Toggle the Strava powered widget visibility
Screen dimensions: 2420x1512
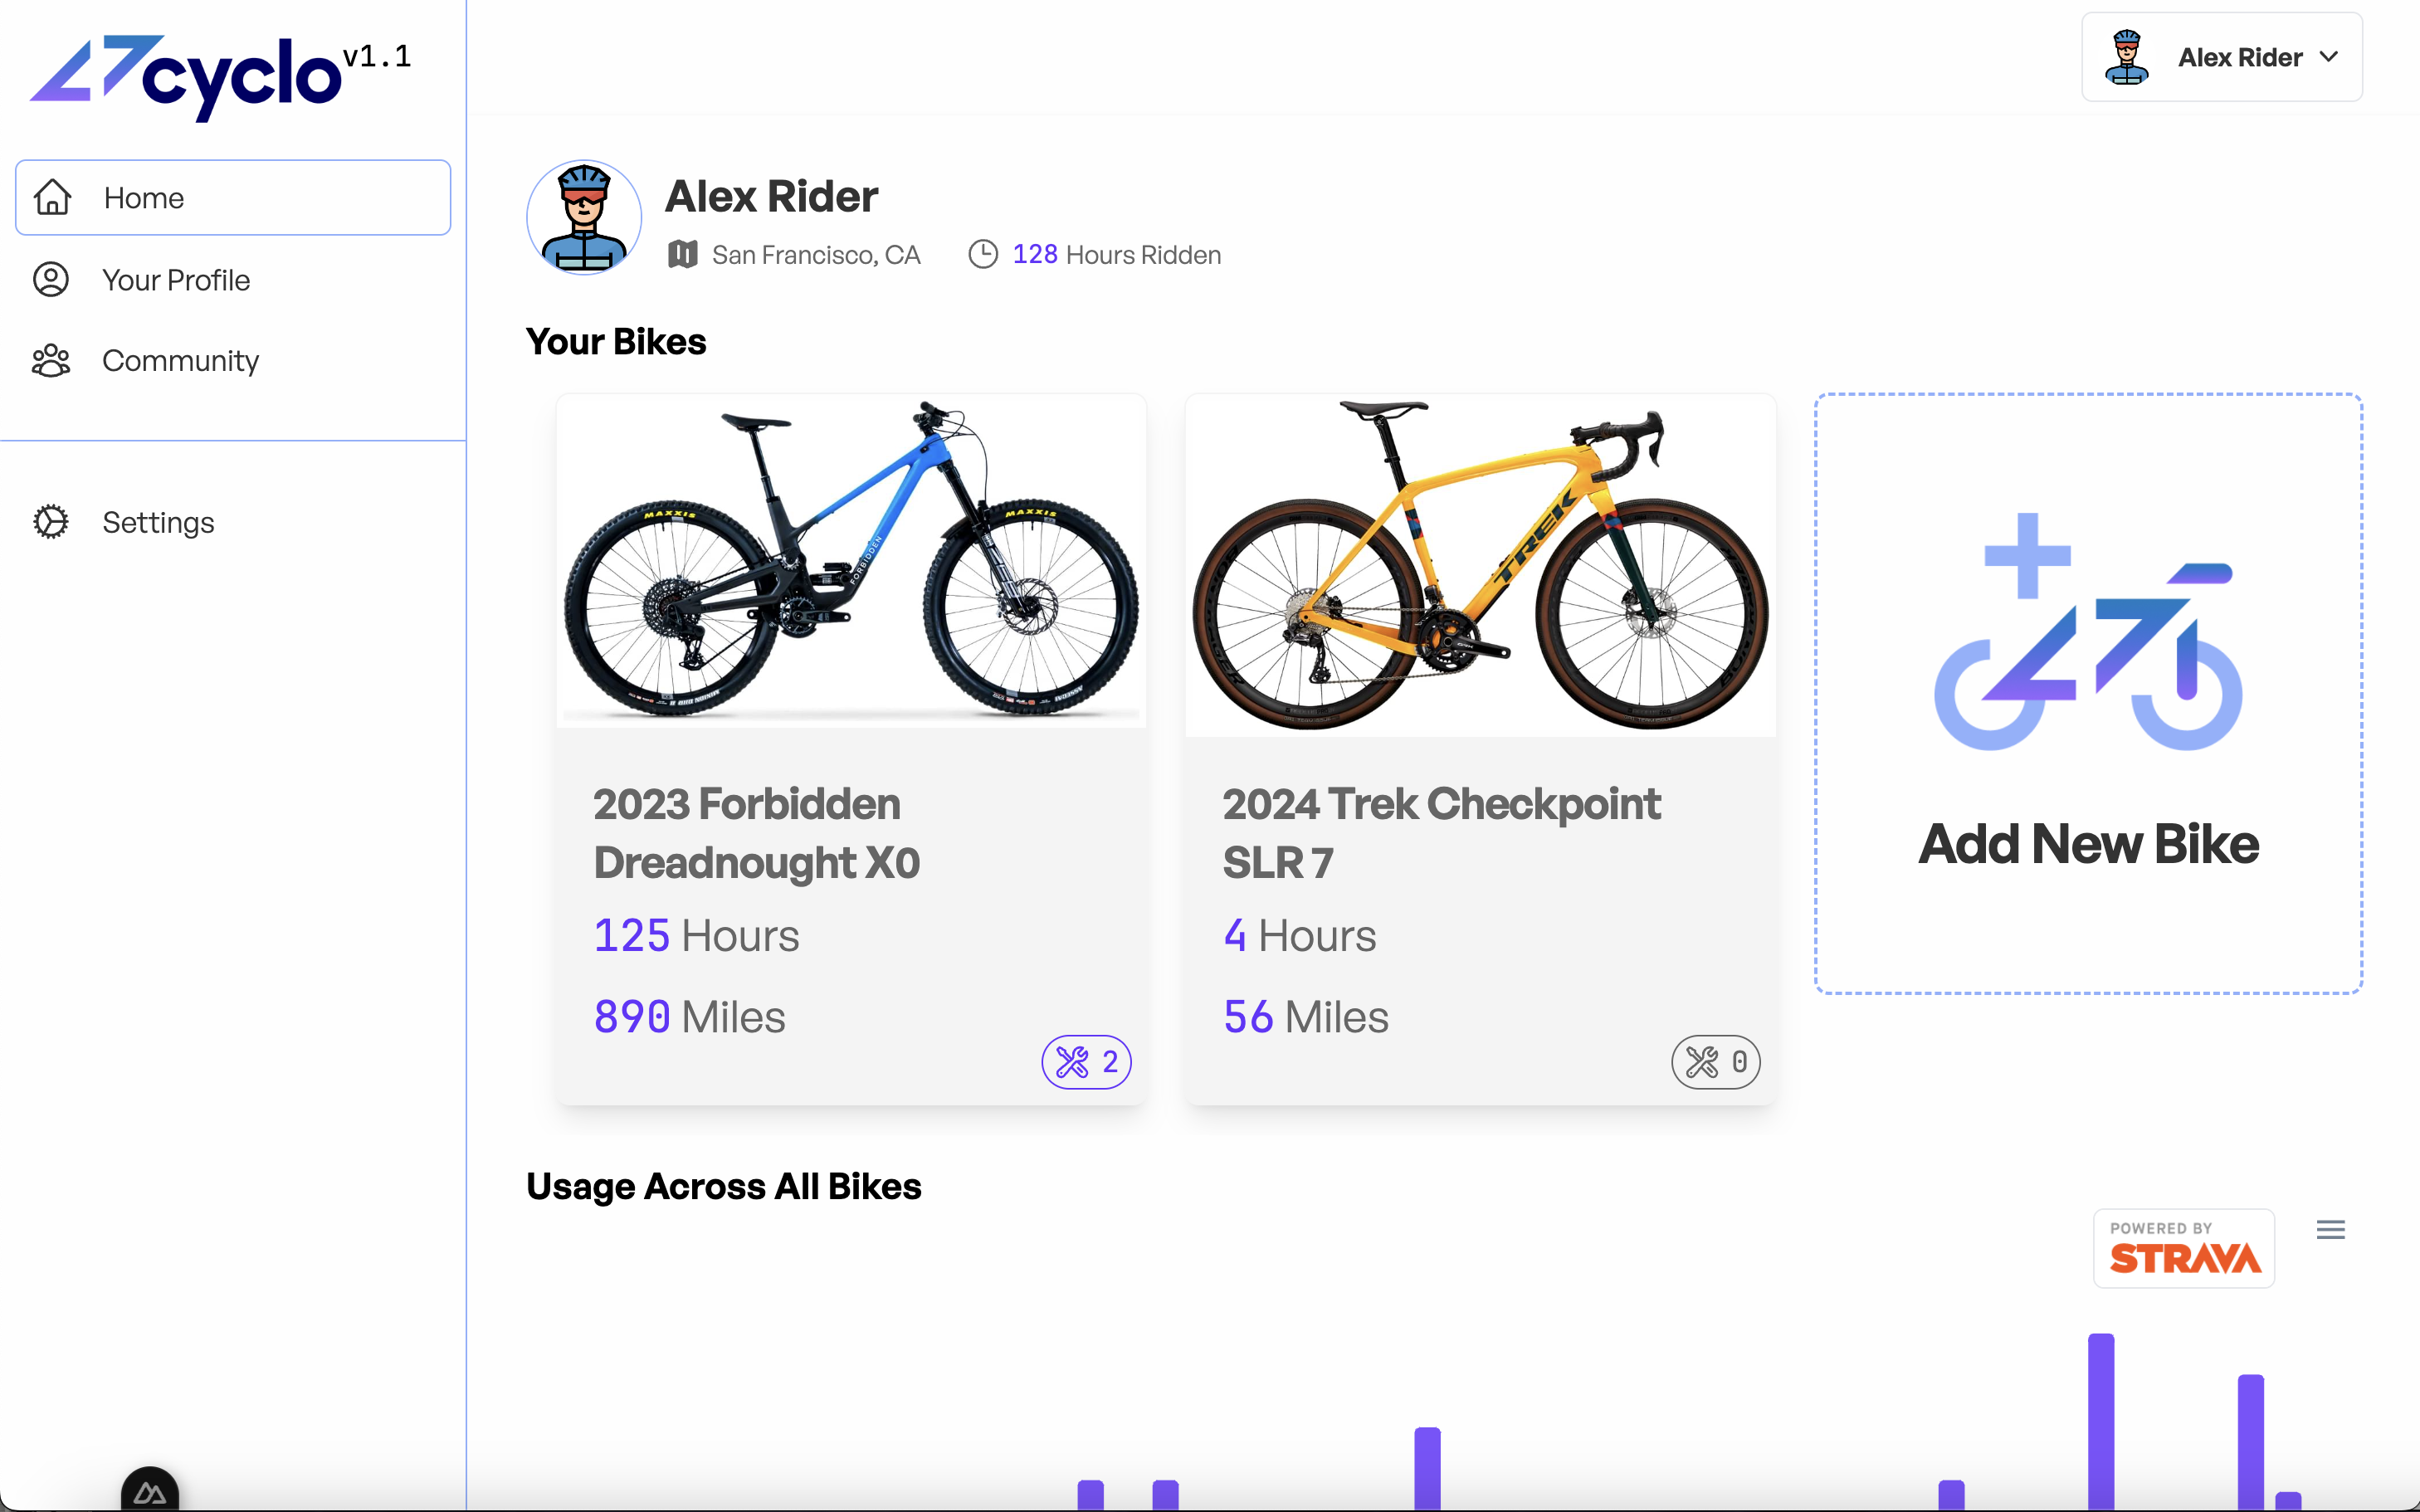[2331, 1230]
